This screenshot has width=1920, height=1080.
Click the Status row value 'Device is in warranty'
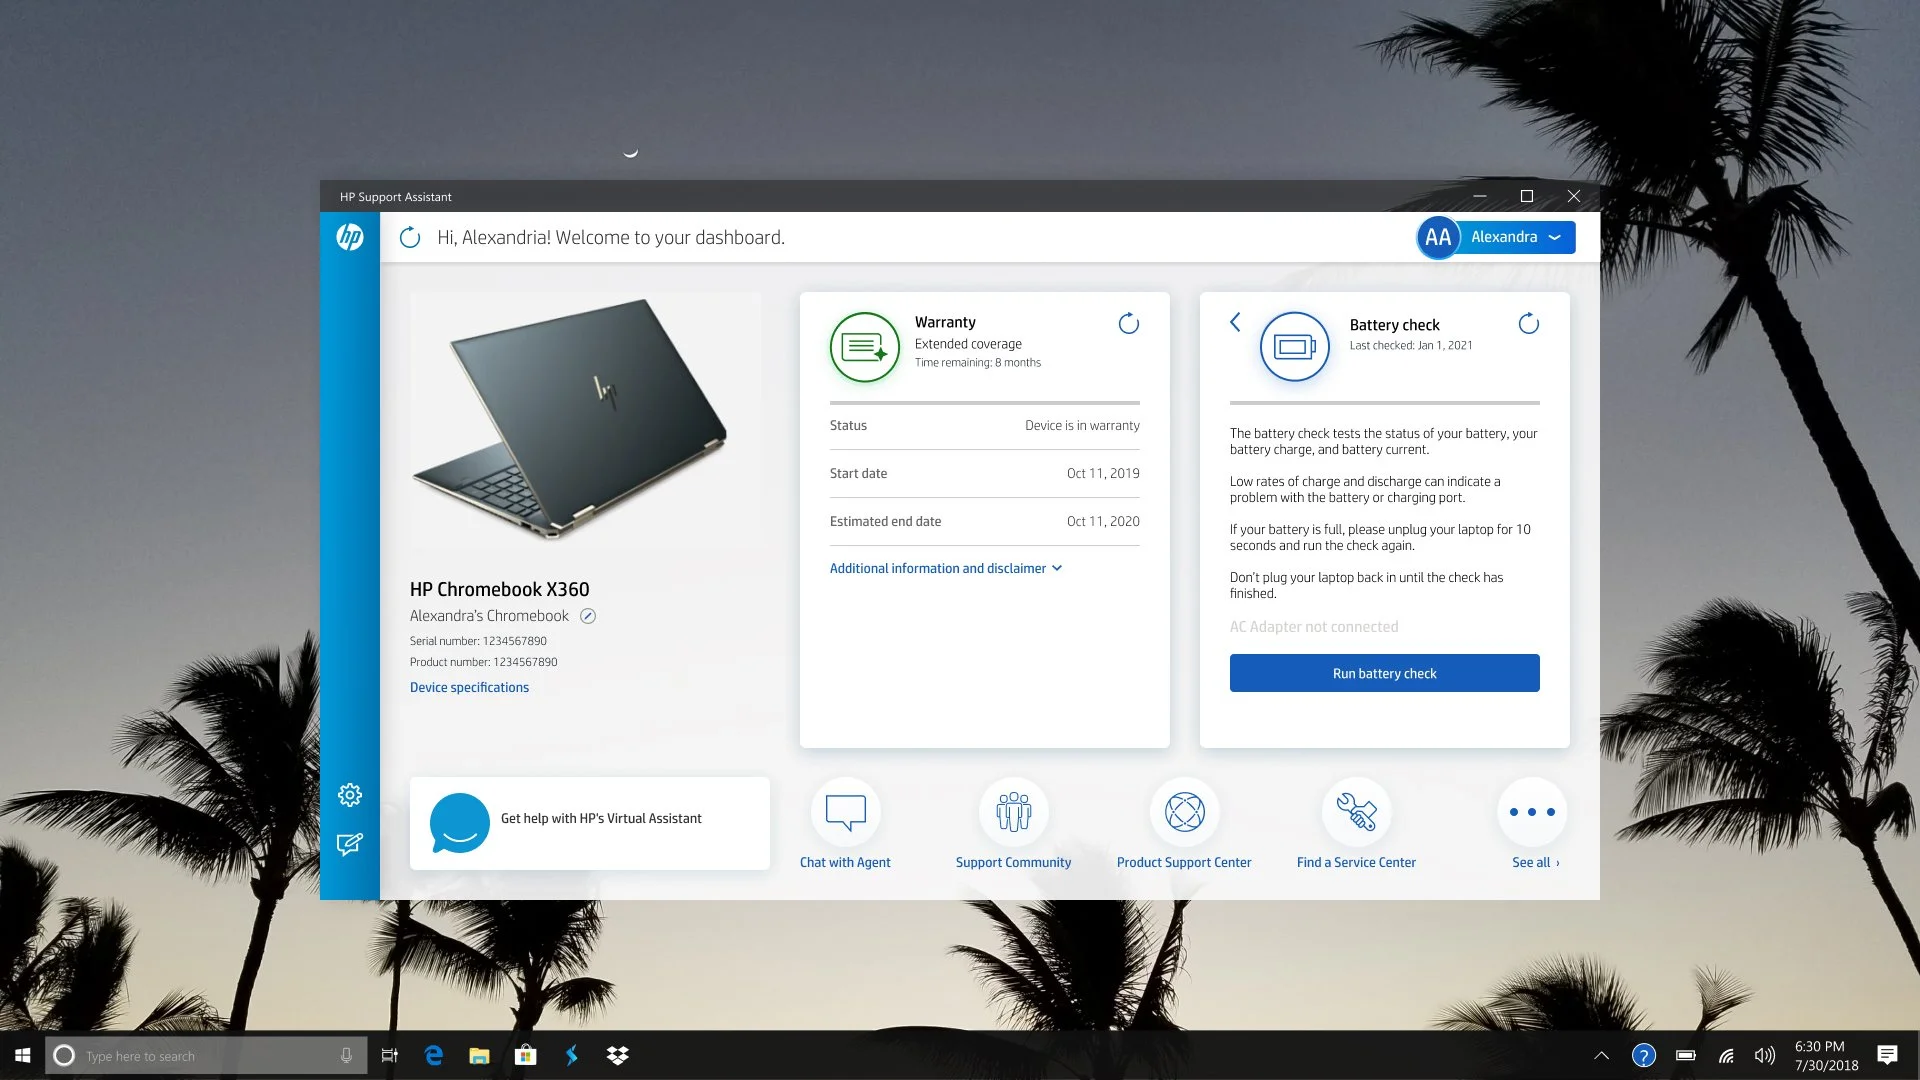tap(1082, 425)
